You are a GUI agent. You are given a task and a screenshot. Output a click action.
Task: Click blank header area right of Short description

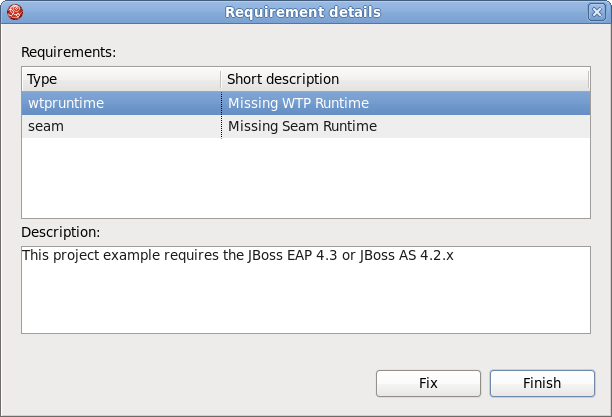click(x=470, y=79)
